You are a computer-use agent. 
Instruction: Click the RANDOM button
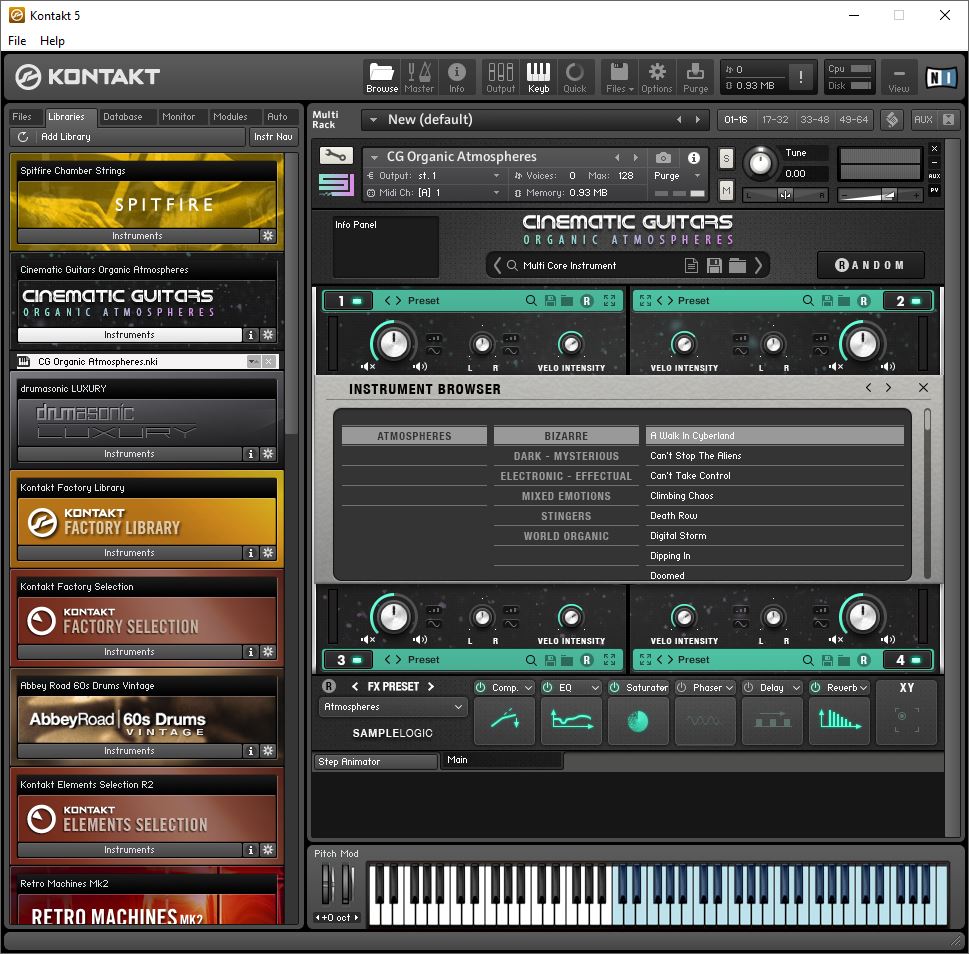tap(871, 265)
